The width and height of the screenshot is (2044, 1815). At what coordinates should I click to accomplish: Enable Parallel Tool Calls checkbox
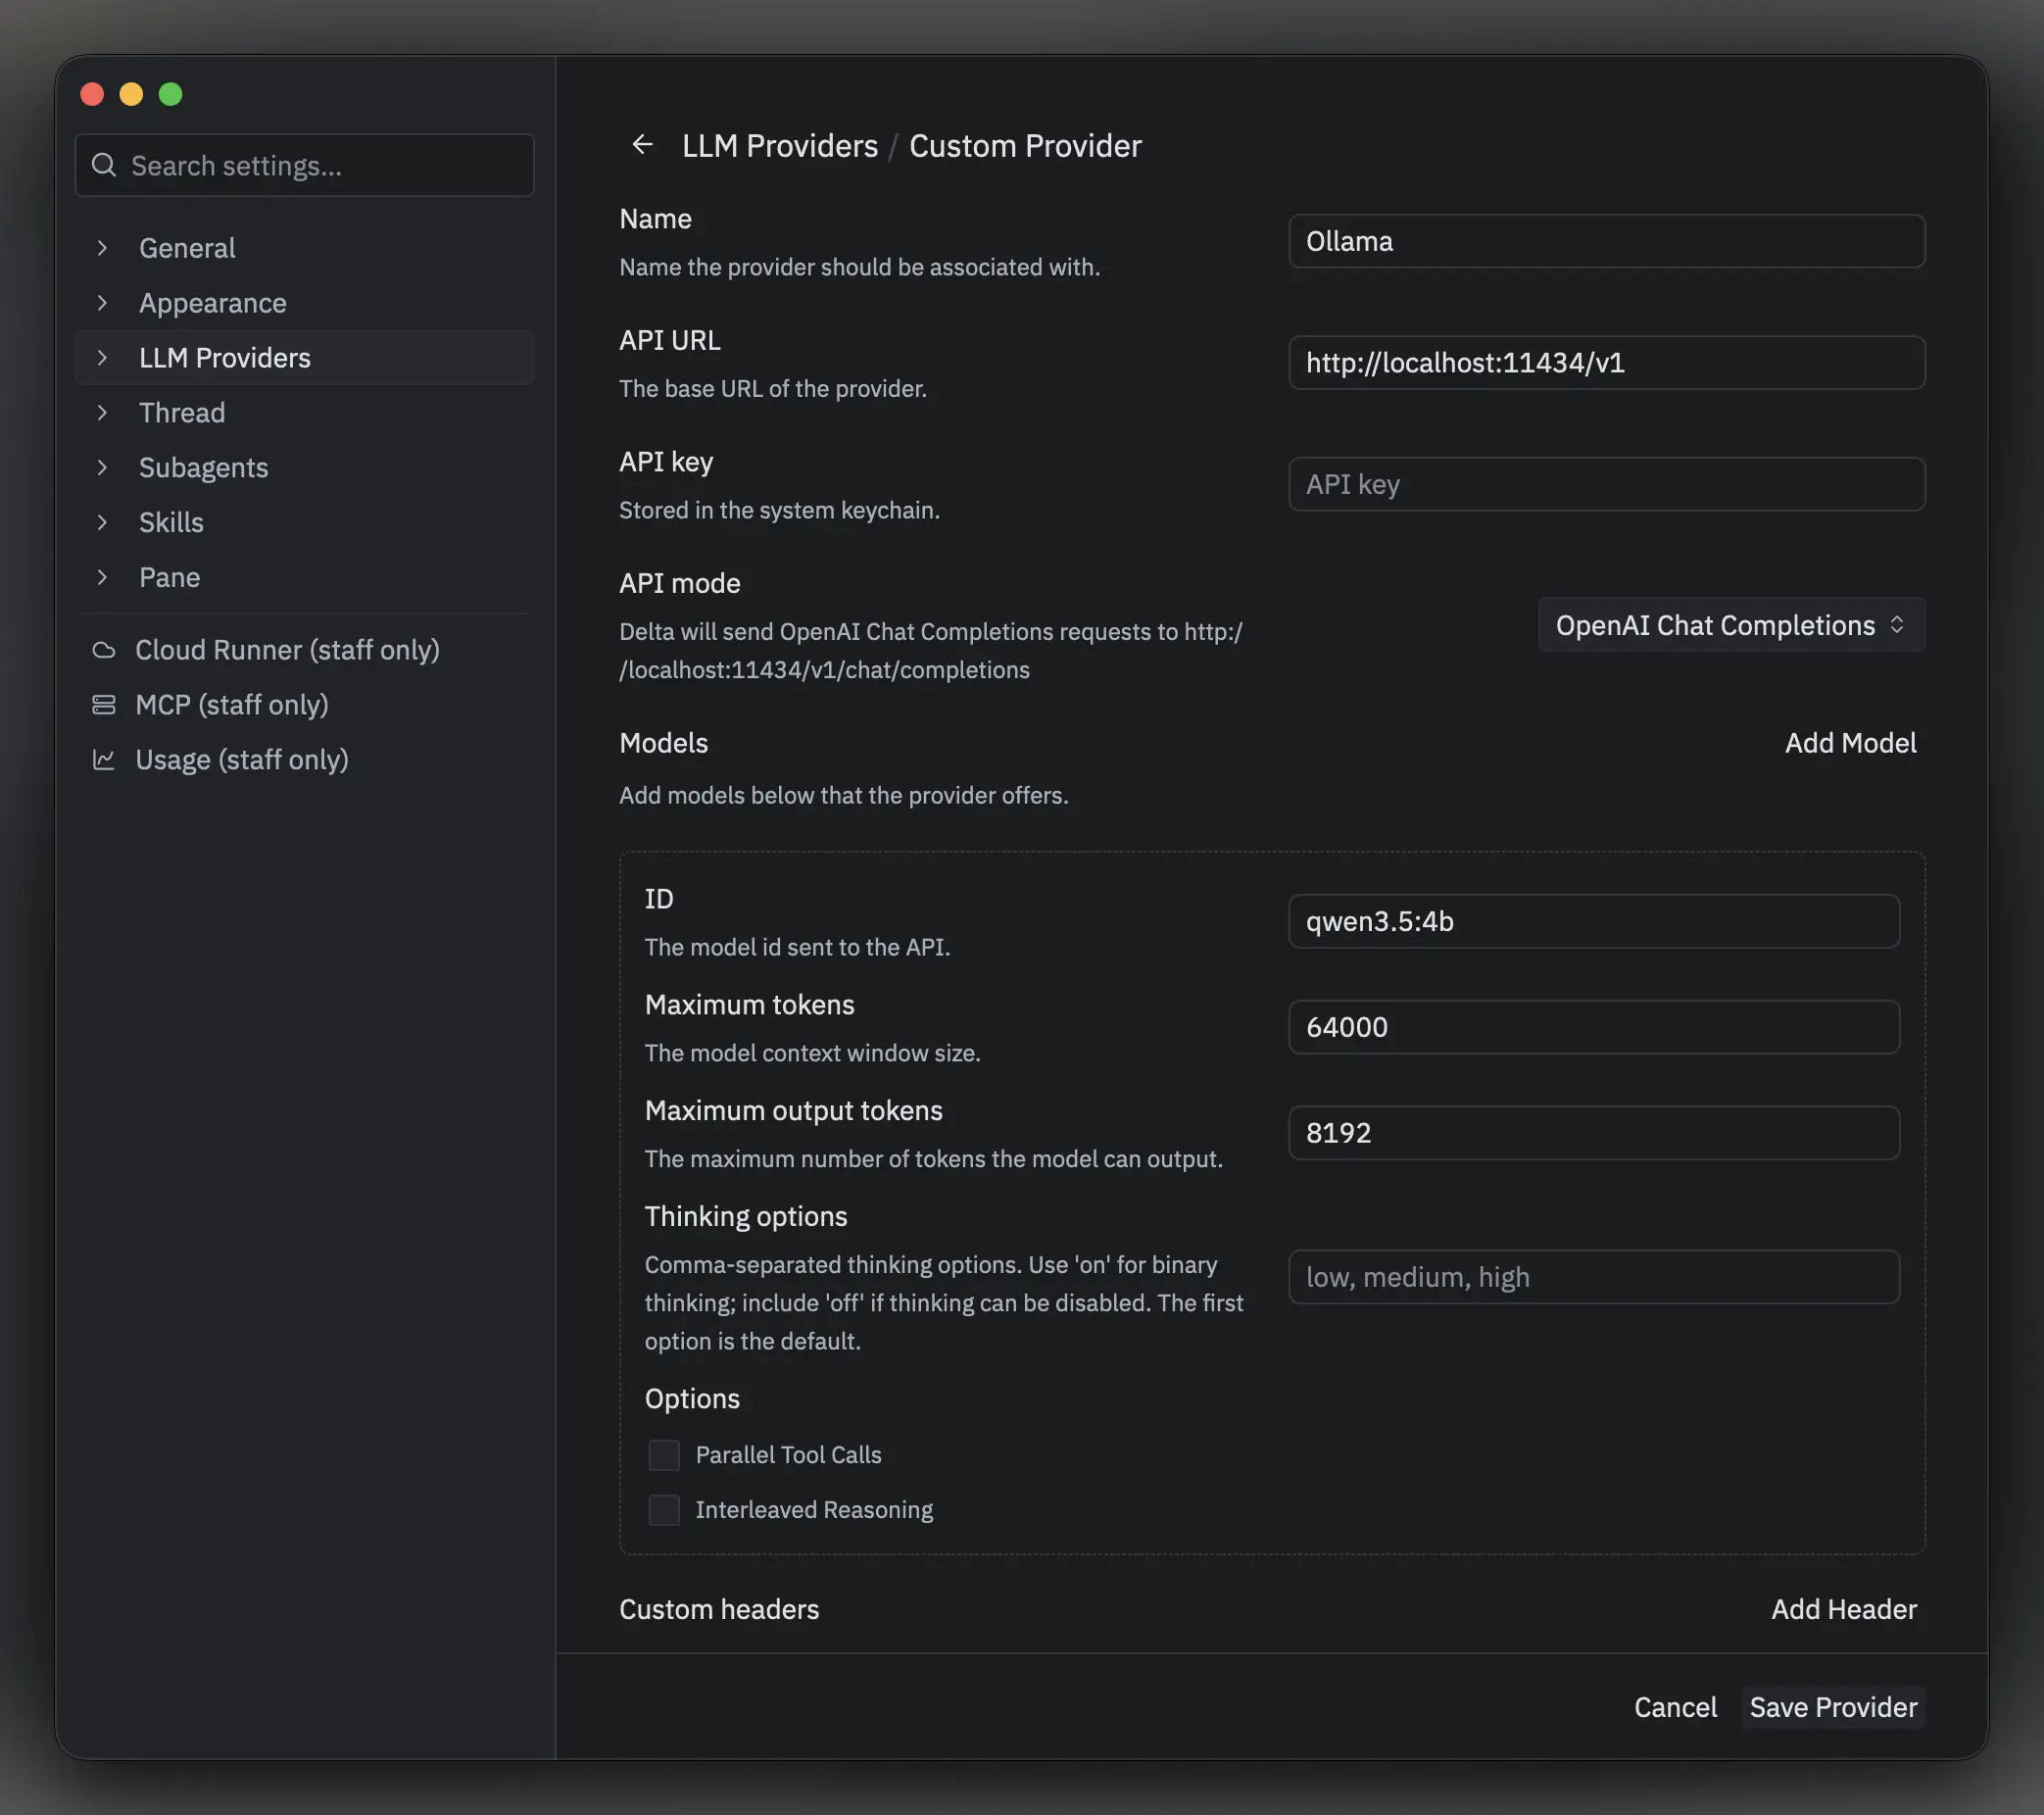tap(664, 1455)
